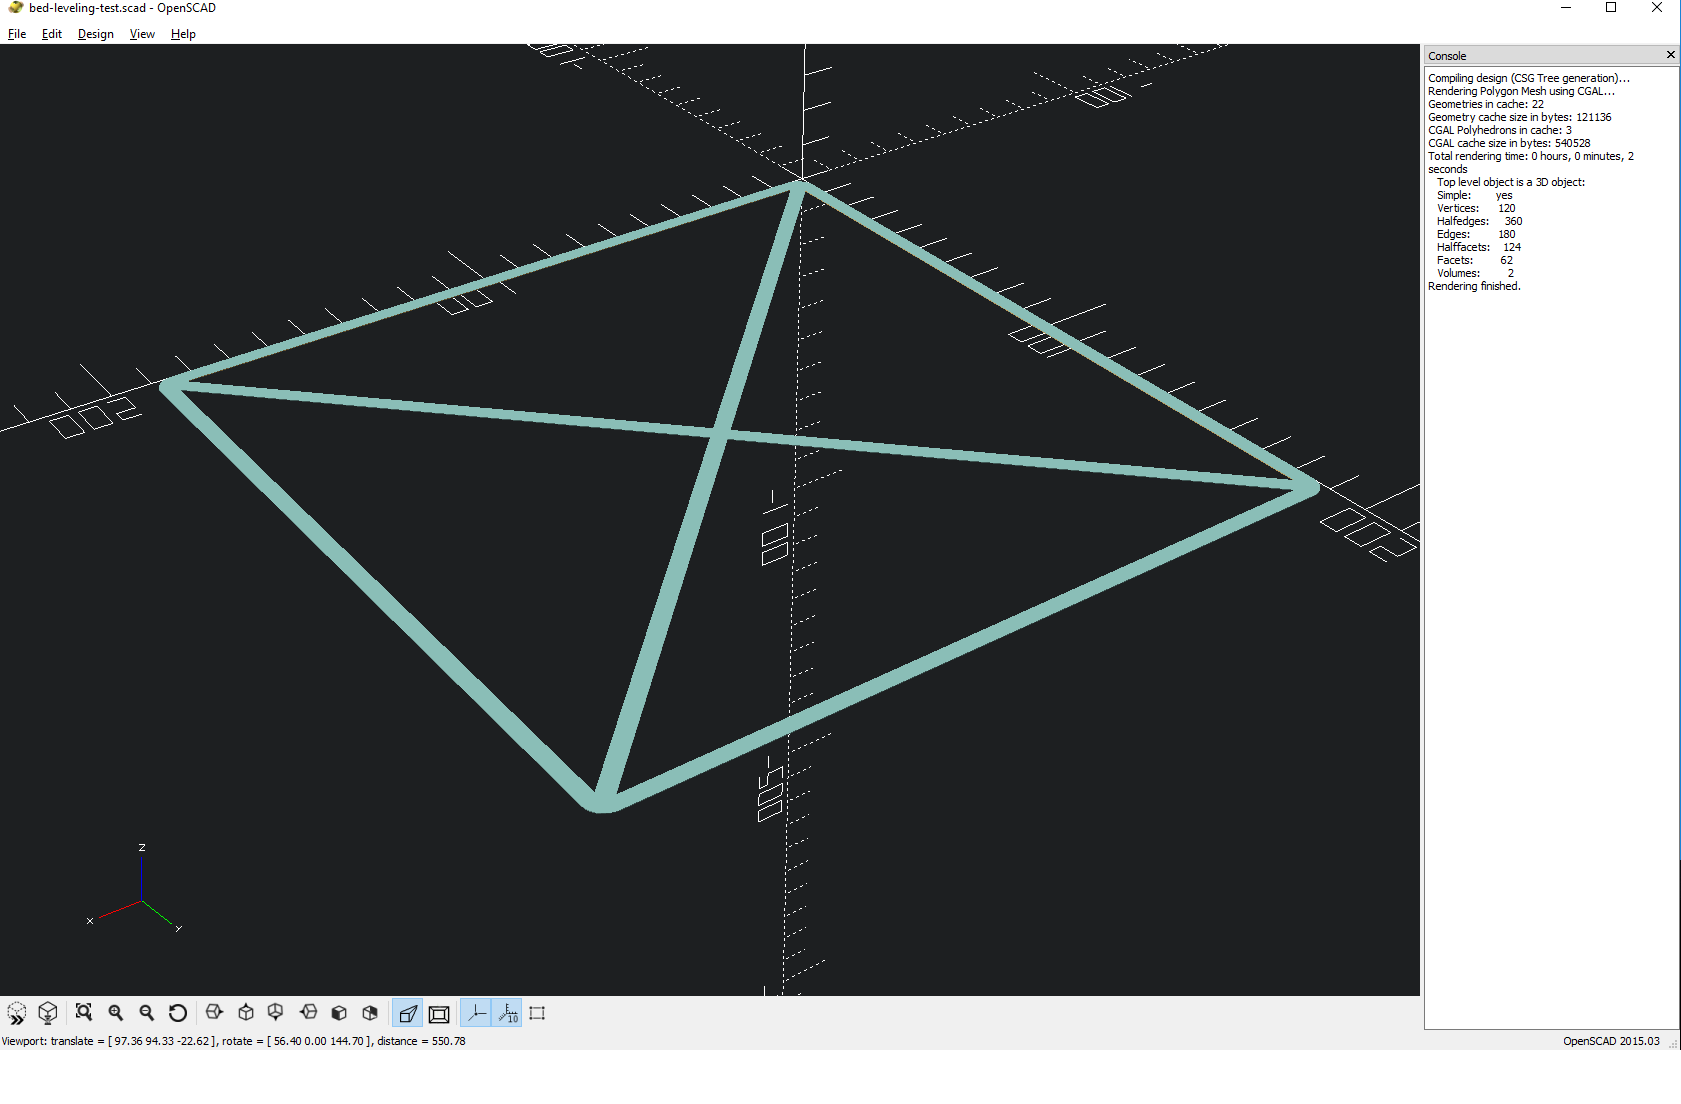Switch to Back view cube icon

point(370,1013)
